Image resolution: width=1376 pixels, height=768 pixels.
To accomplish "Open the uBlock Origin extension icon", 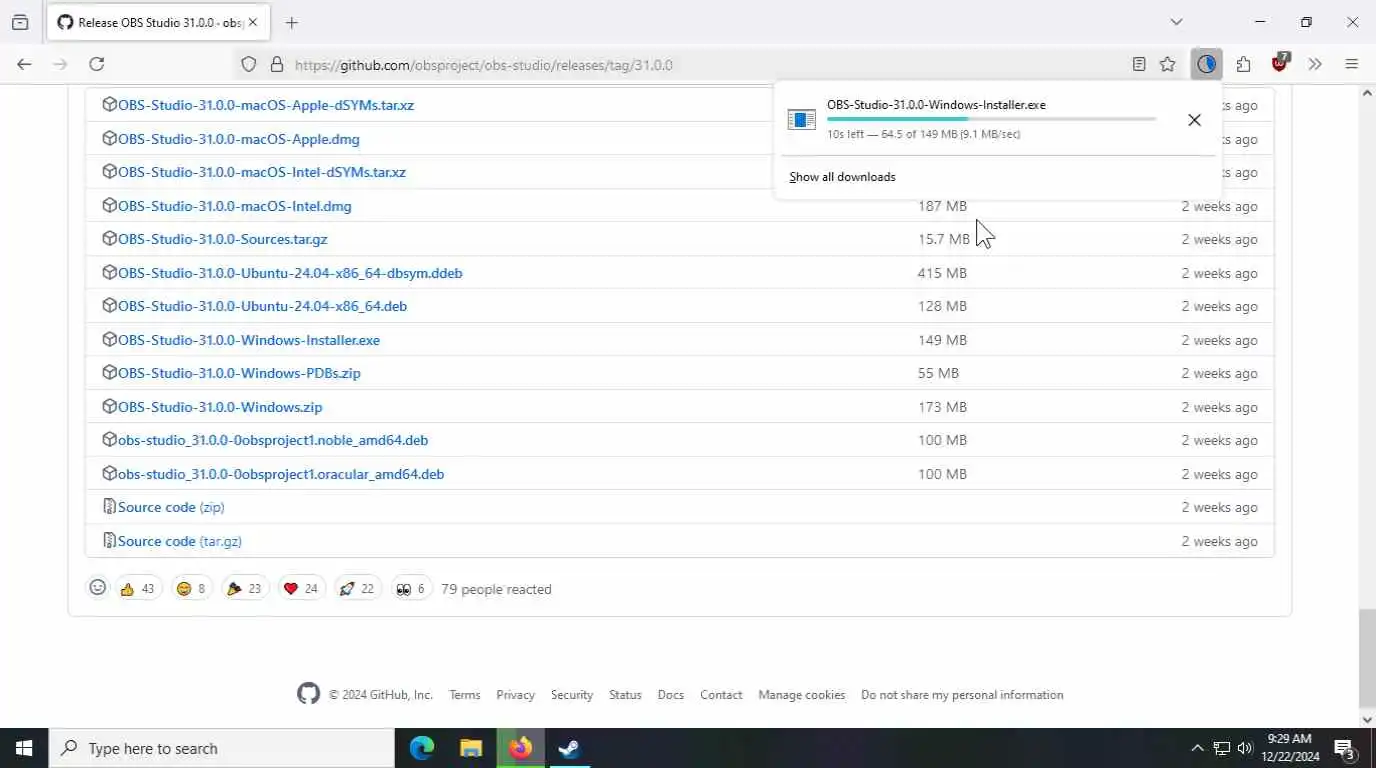I will 1280,63.
